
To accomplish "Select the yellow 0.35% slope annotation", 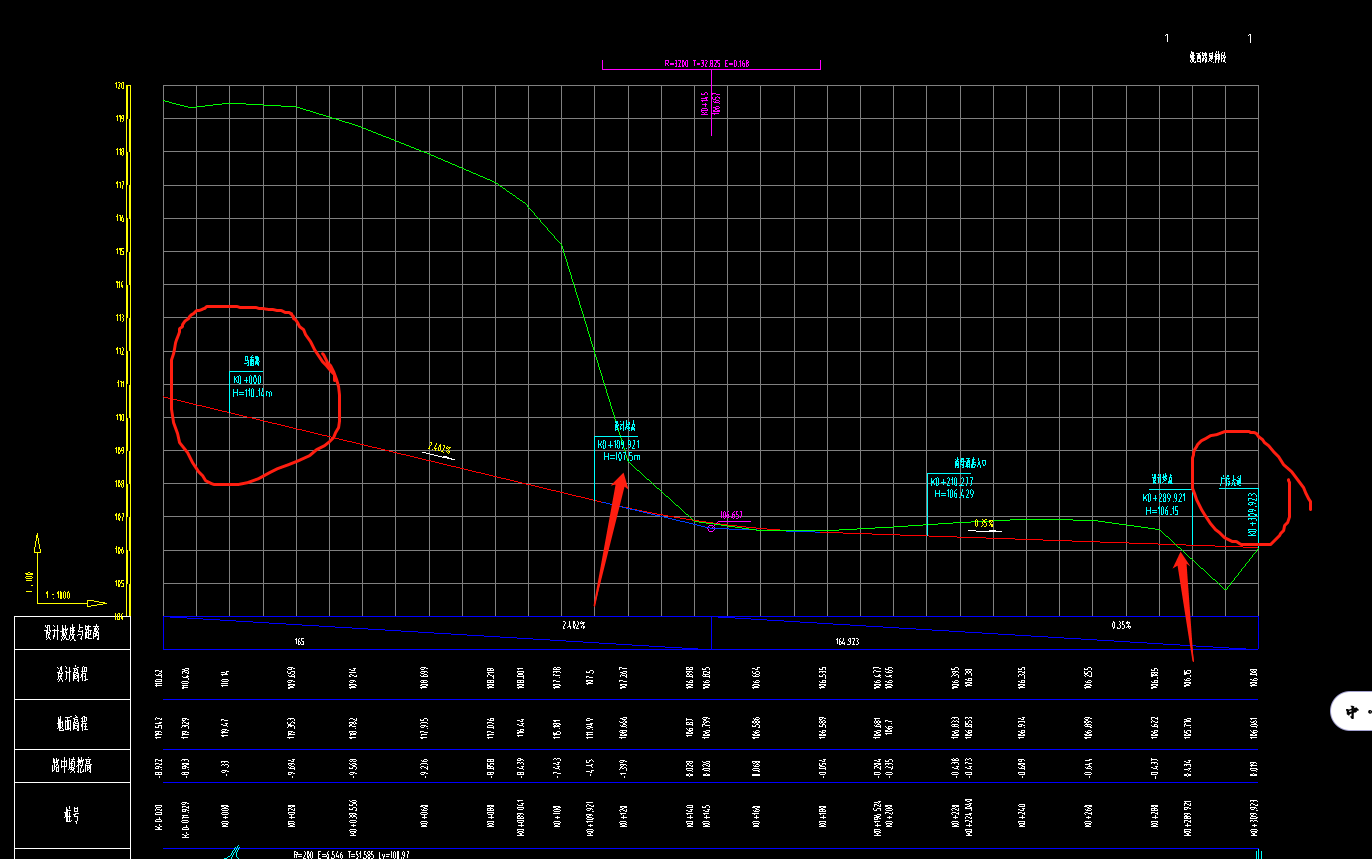I will coord(984,523).
